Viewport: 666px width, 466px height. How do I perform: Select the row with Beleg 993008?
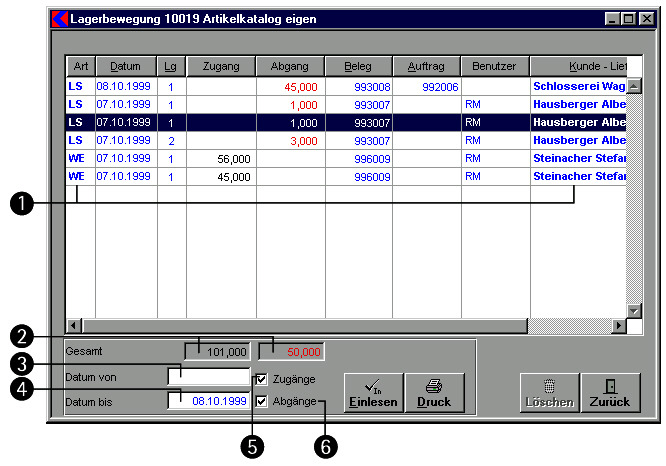pos(346,87)
